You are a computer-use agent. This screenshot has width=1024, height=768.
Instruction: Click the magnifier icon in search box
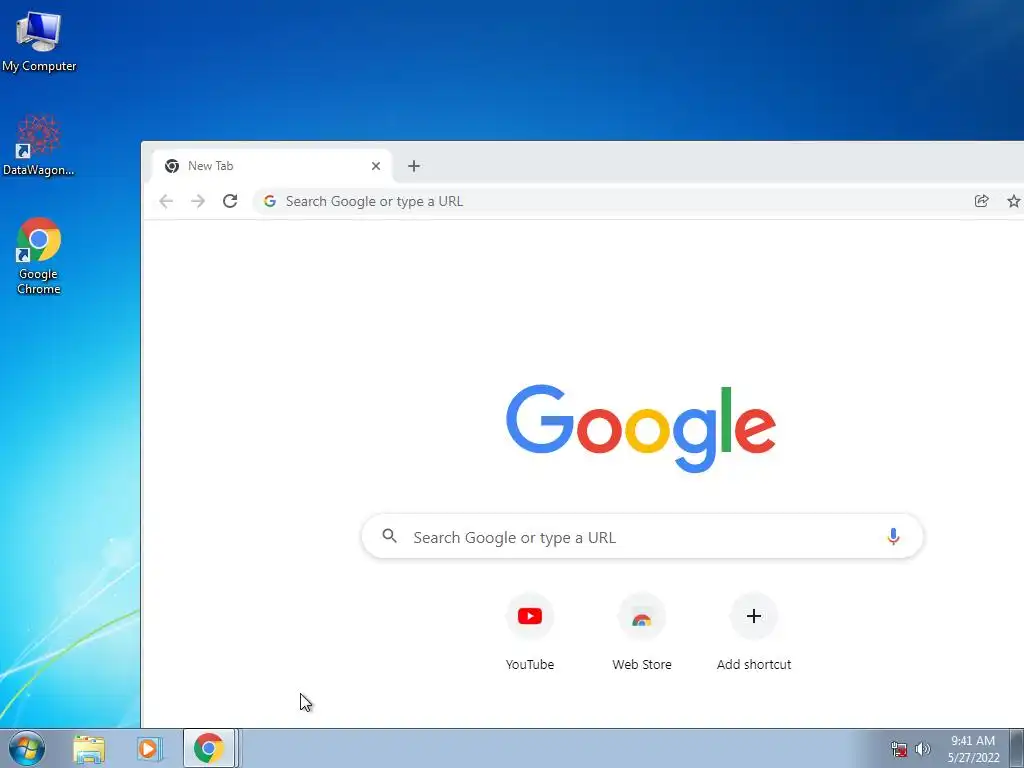[390, 536]
